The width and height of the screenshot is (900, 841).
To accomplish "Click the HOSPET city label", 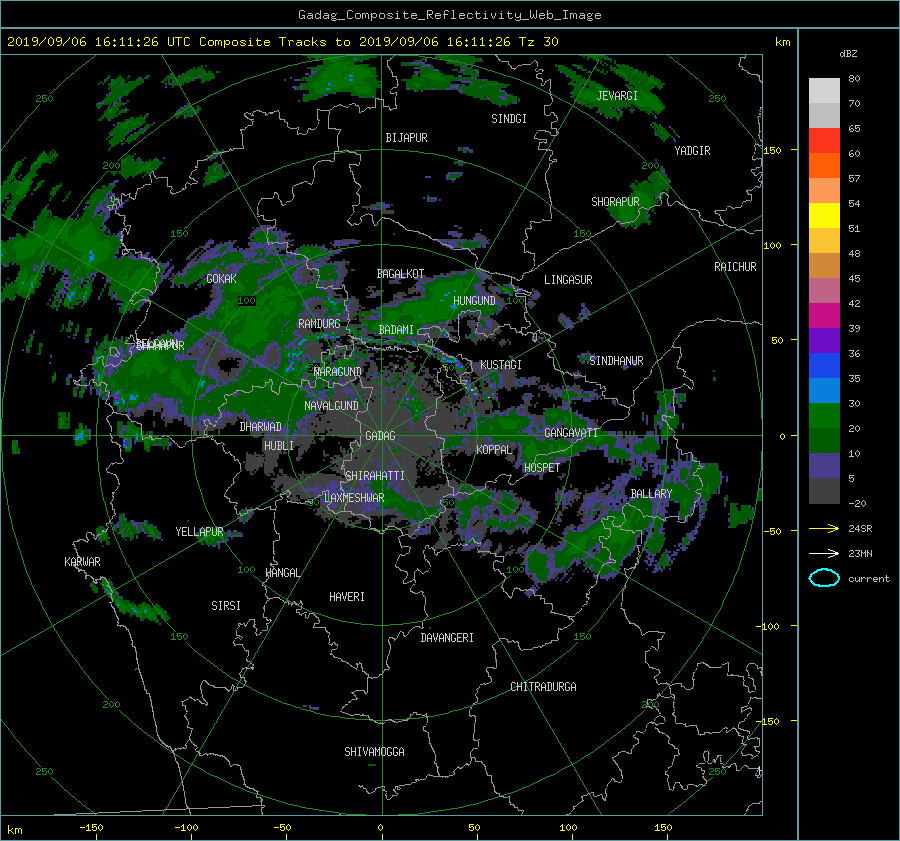I will (542, 468).
